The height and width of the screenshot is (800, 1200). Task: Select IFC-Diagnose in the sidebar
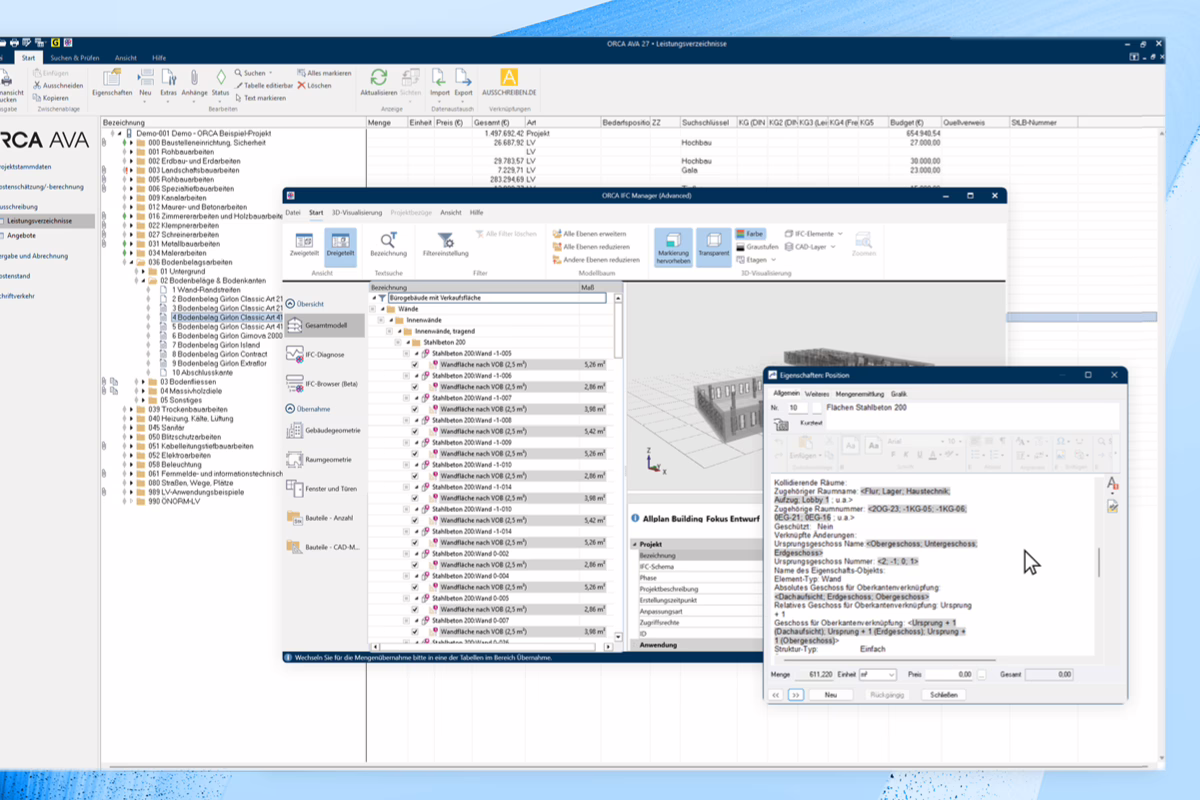tap(325, 354)
